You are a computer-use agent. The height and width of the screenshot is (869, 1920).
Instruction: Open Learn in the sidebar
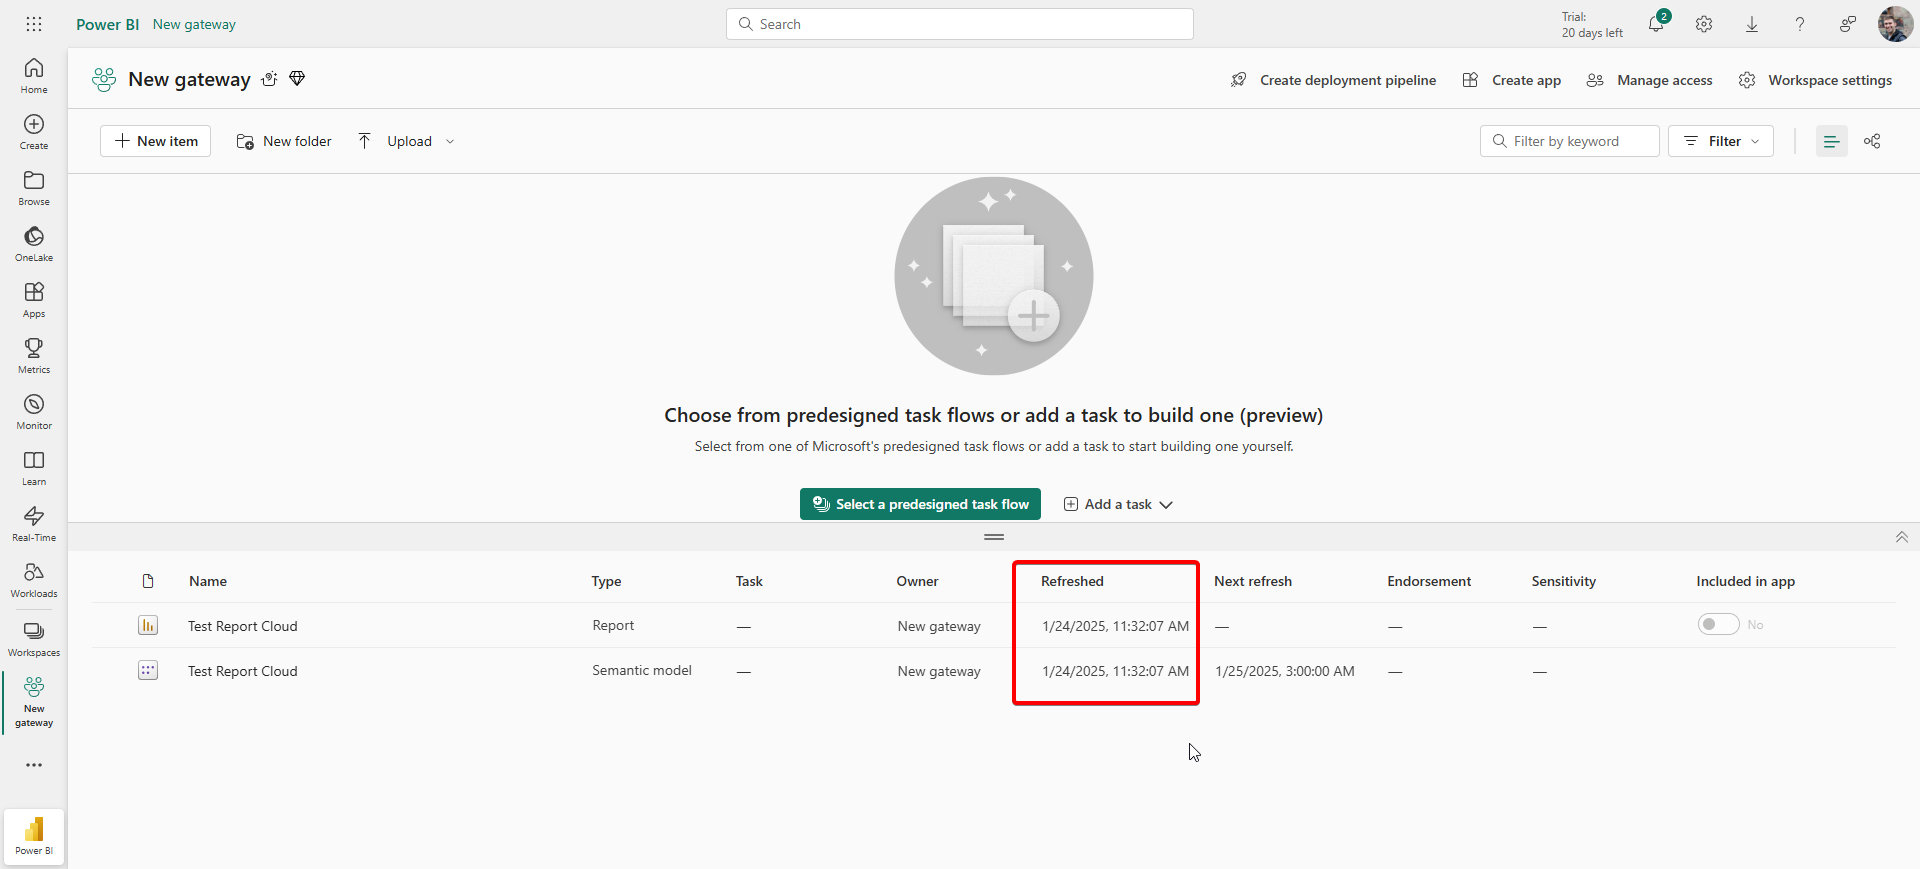tap(34, 468)
